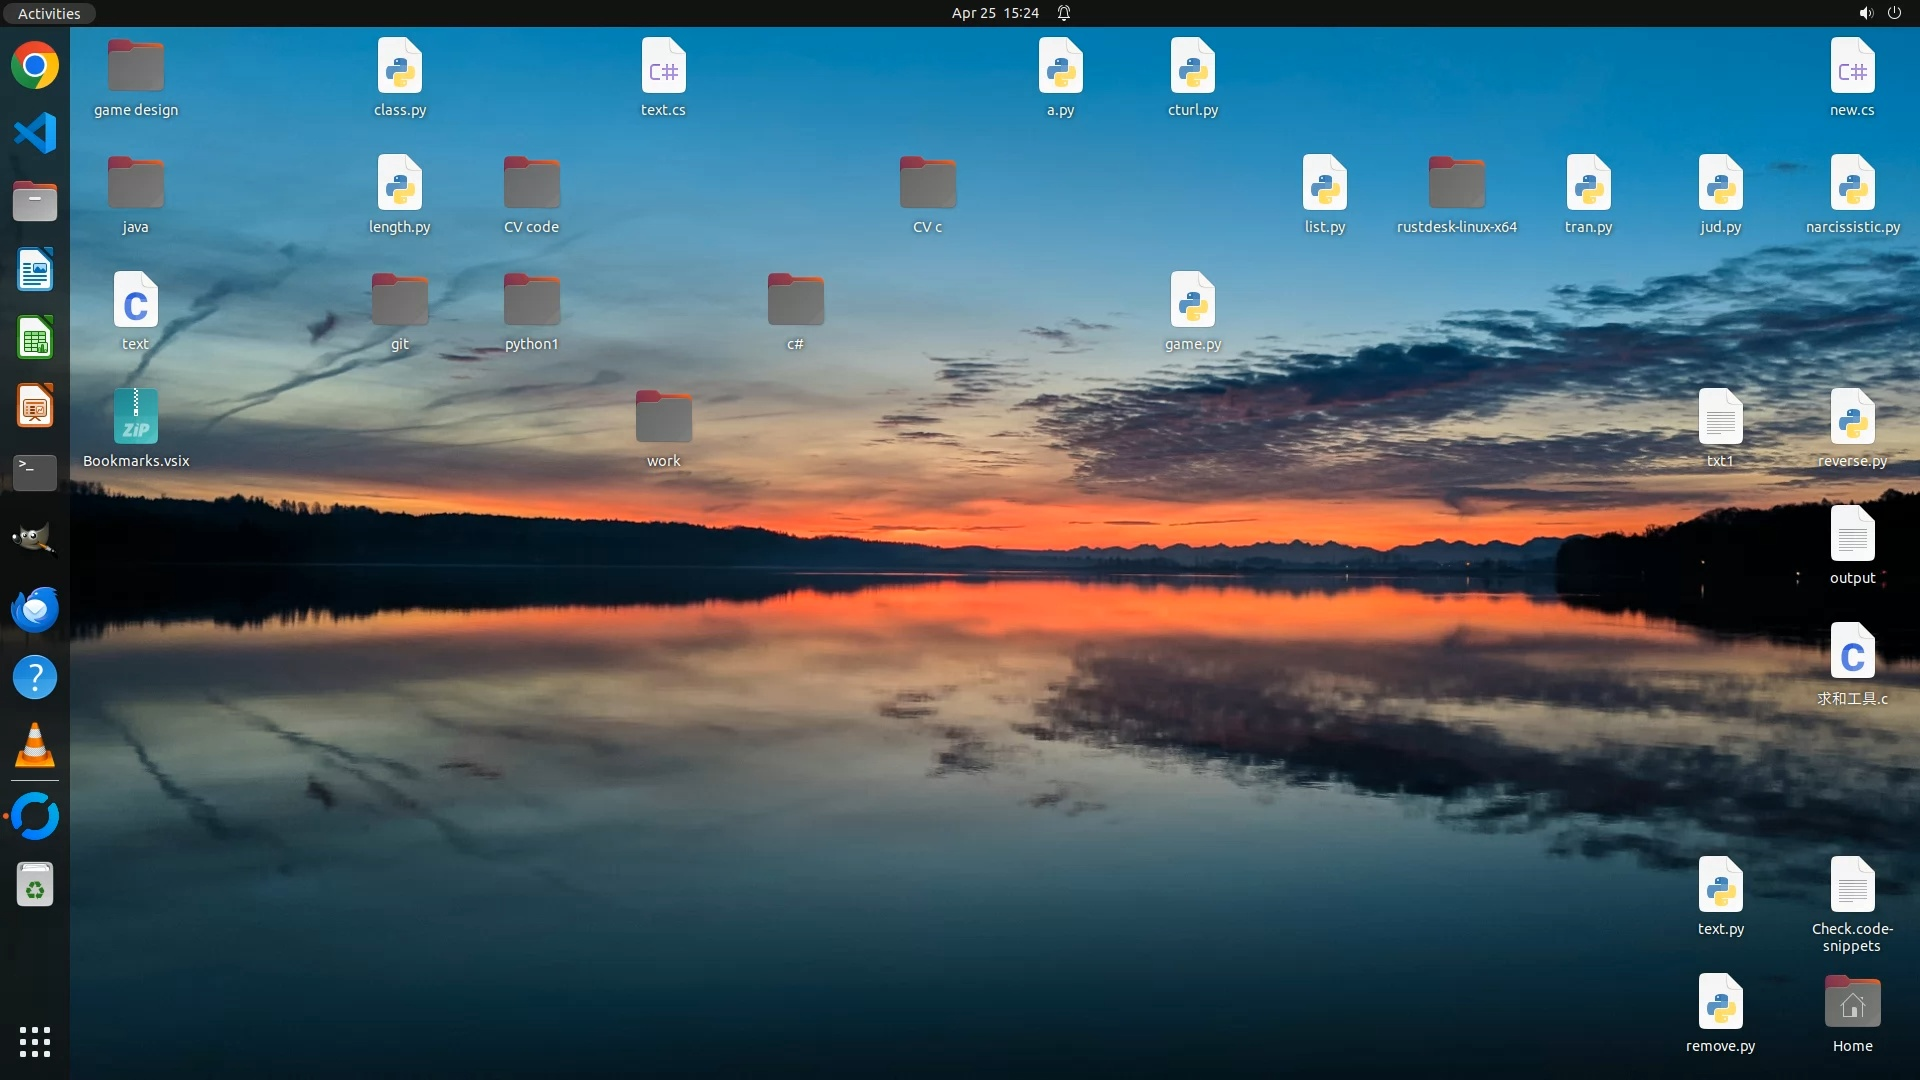Open the Help icon in dock
This screenshot has width=1920, height=1080.
35,678
